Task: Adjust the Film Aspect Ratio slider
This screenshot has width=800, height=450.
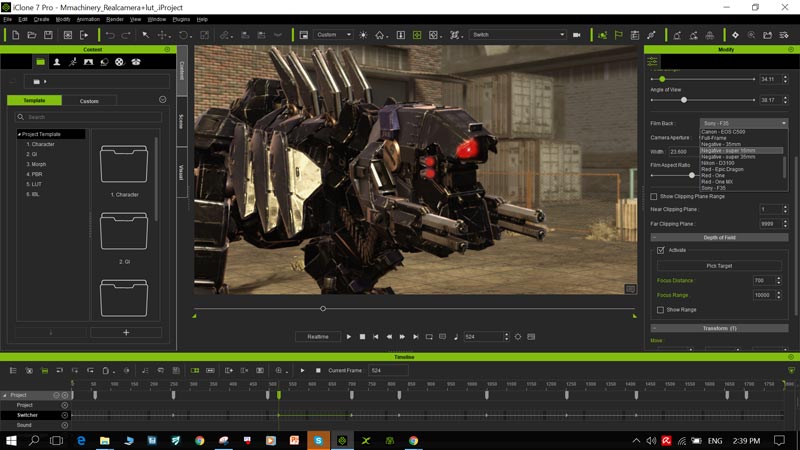Action: coord(692,176)
